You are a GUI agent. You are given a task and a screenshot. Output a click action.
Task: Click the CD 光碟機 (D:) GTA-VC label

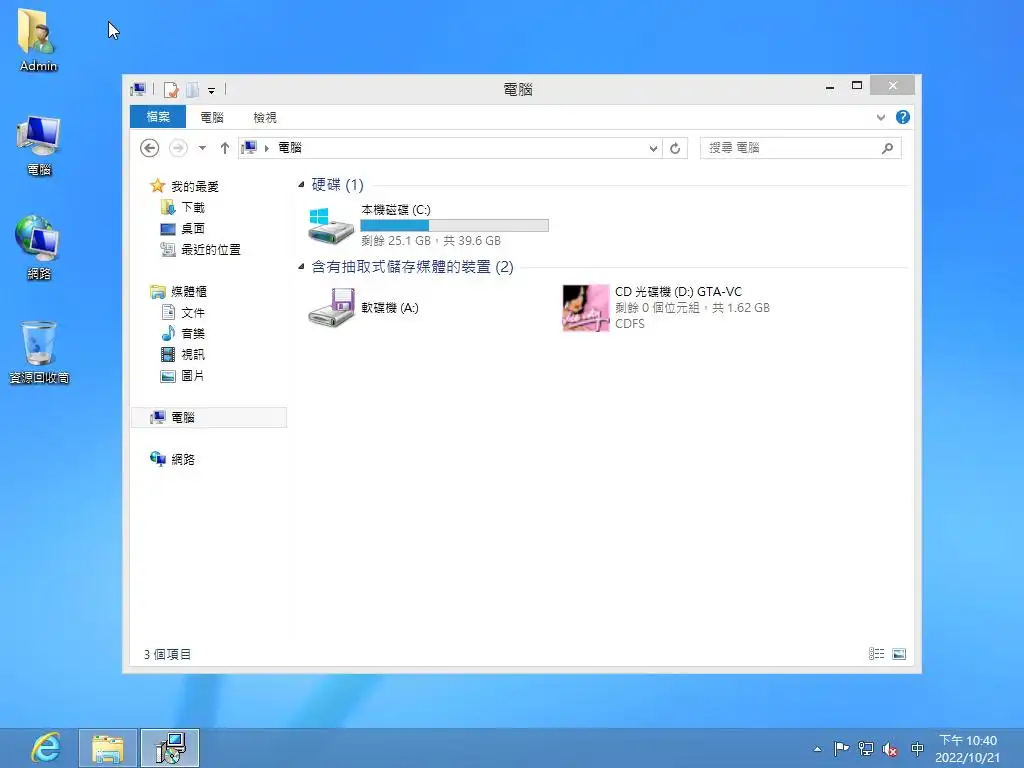tap(678, 291)
